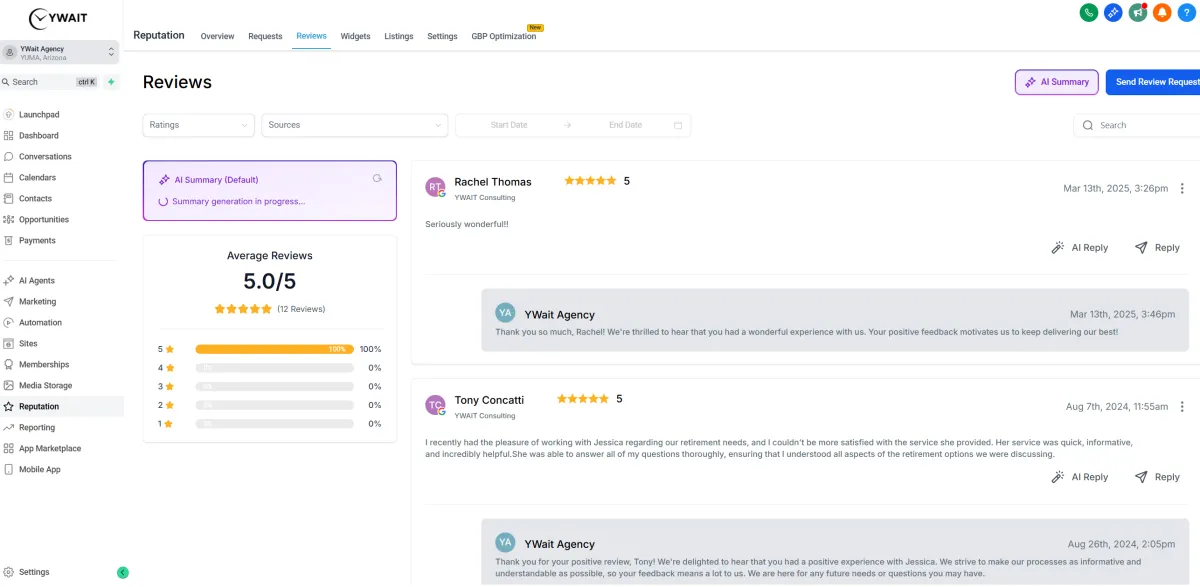The width and height of the screenshot is (1200, 587).
Task: Click the AI Summary button
Action: (x=1057, y=82)
